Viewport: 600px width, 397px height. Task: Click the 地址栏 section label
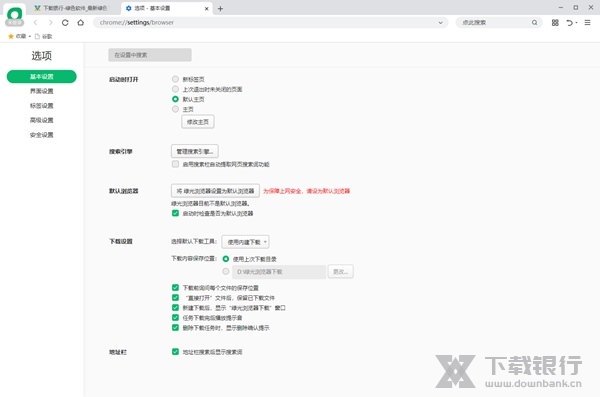click(118, 352)
